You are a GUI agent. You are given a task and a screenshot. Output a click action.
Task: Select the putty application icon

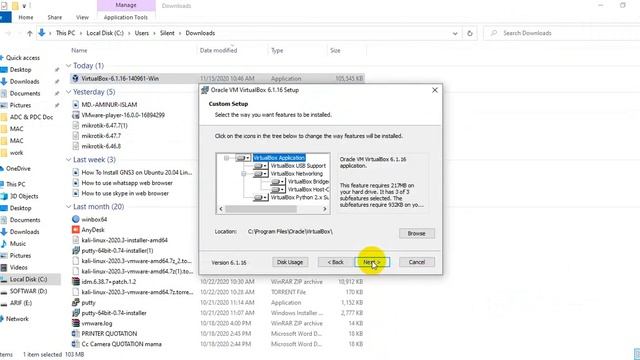[76, 302]
